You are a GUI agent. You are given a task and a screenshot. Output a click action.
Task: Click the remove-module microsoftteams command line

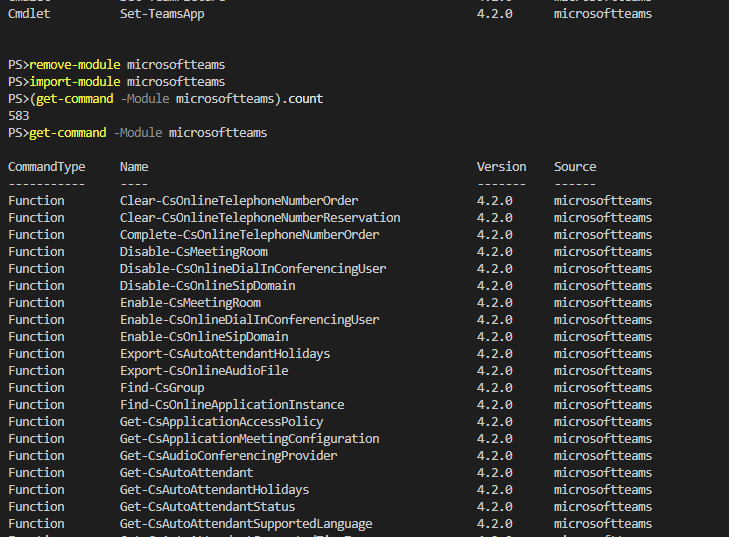click(x=116, y=65)
